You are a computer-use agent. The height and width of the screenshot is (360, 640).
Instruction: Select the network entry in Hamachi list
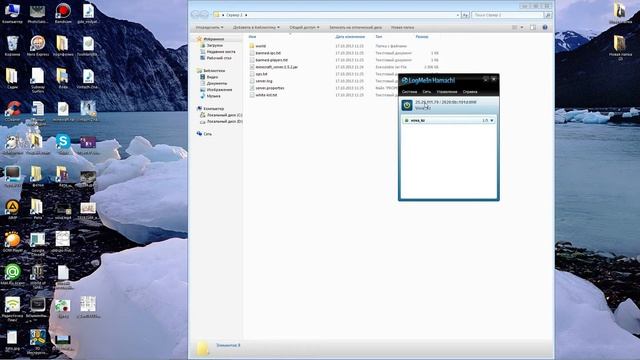[x=449, y=120]
